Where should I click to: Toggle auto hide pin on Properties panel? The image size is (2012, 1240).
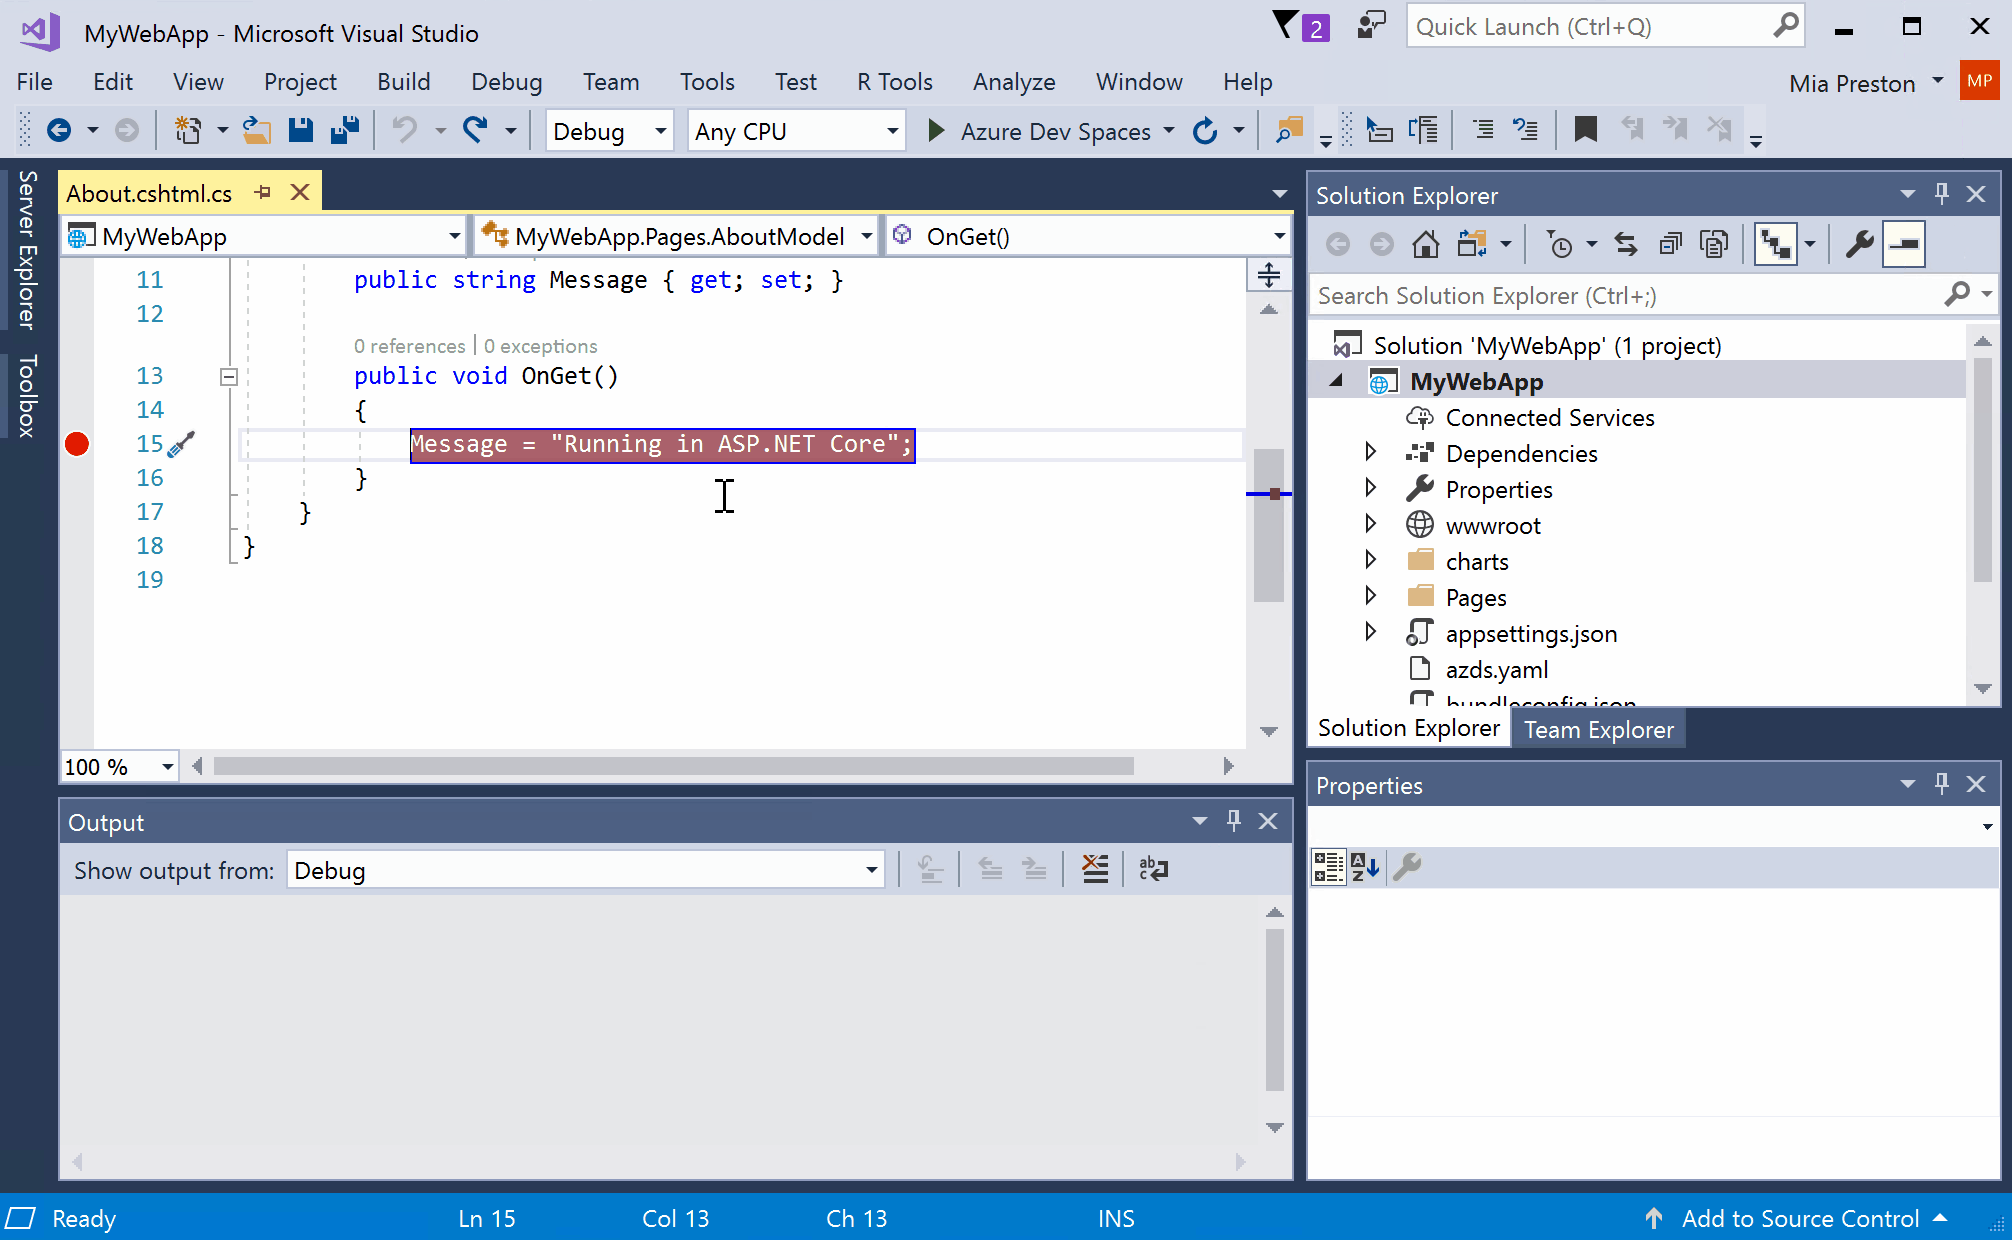click(1942, 784)
